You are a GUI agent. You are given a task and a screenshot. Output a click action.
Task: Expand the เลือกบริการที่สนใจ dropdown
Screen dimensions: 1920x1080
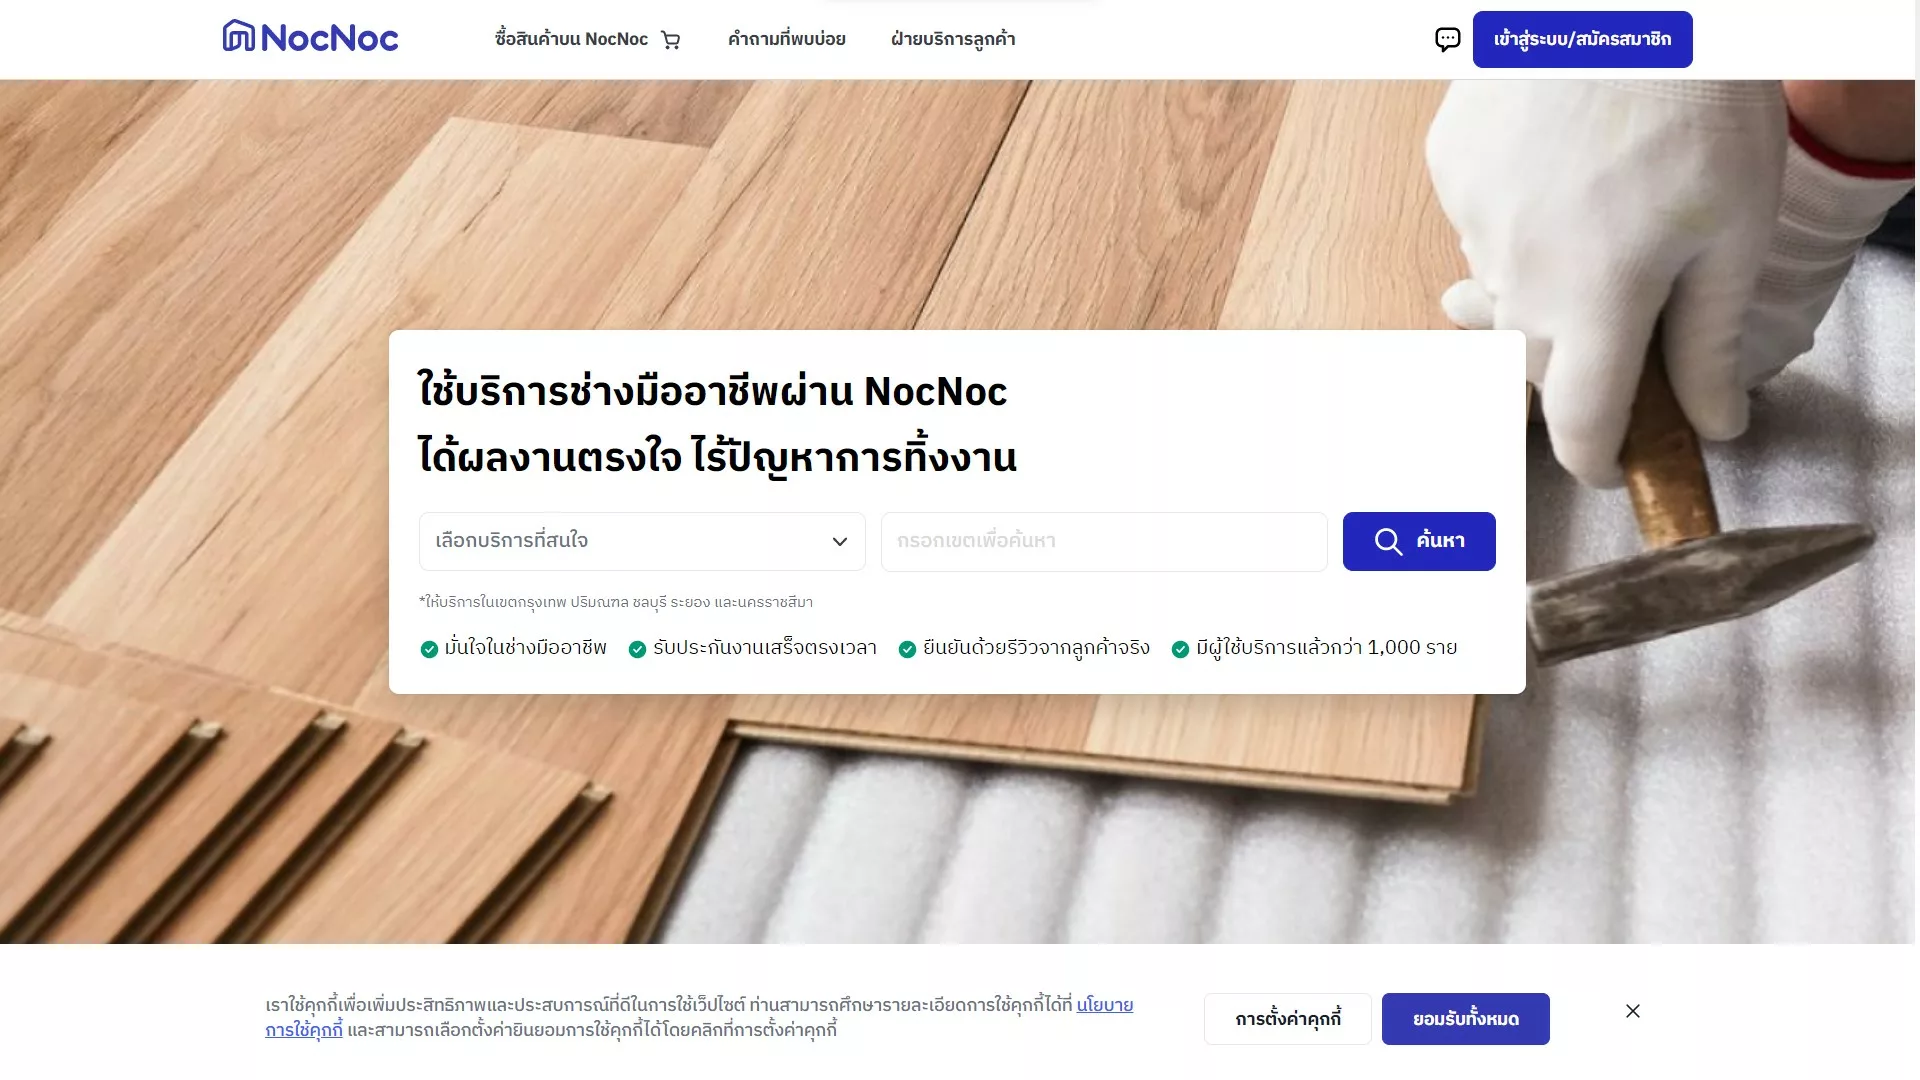(642, 541)
